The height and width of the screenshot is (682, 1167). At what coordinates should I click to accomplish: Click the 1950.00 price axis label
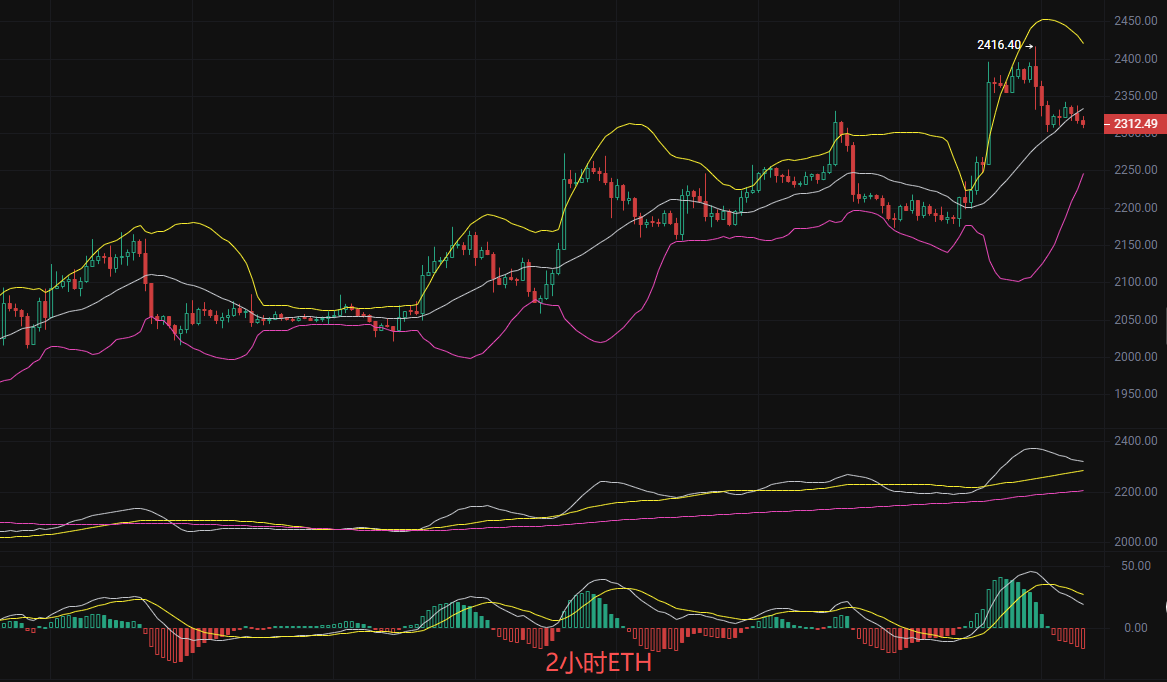coord(1135,394)
